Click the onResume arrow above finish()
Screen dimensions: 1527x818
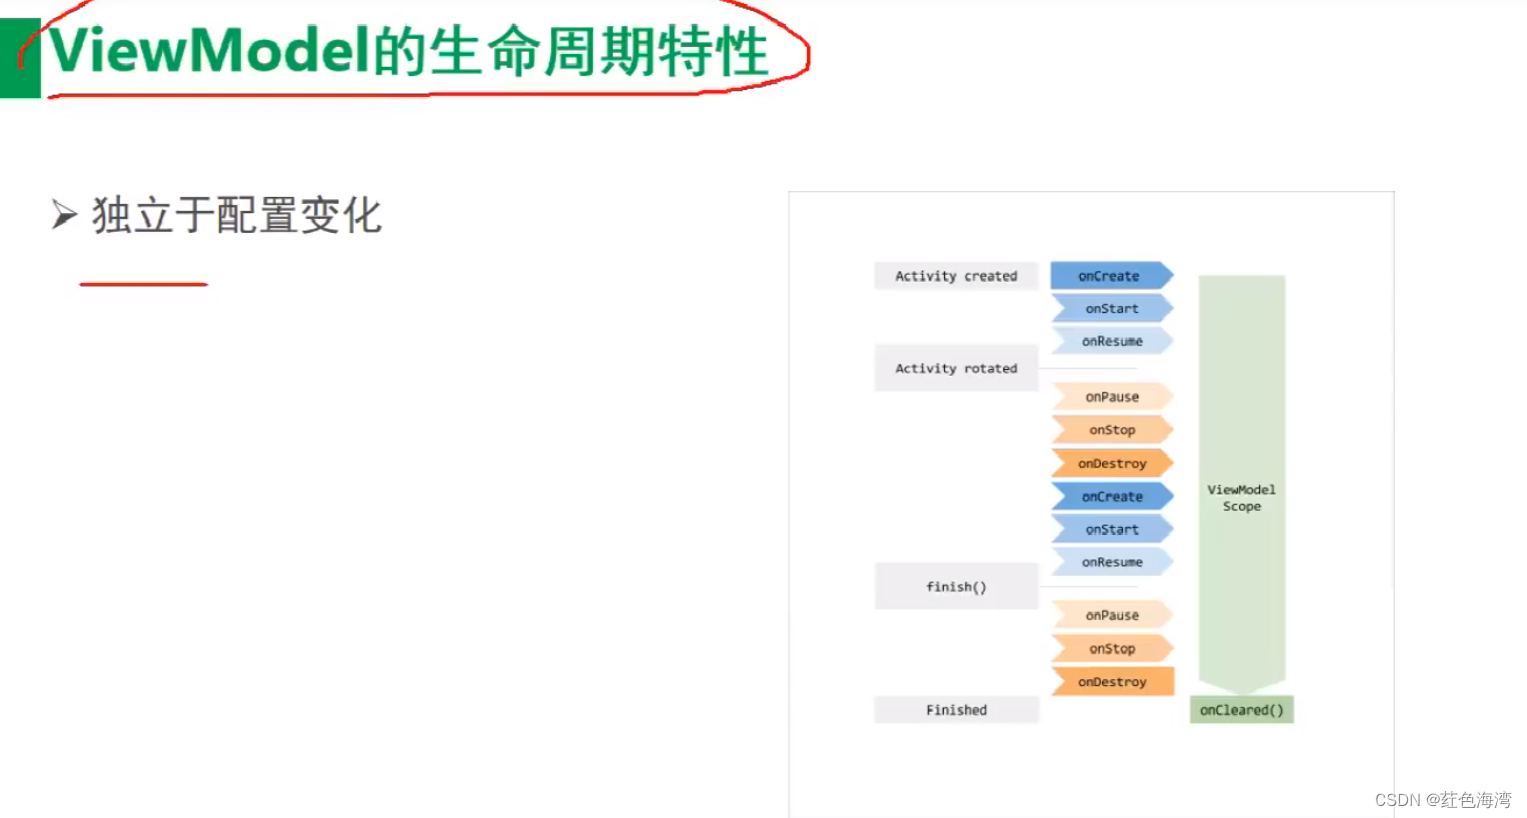coord(1112,562)
